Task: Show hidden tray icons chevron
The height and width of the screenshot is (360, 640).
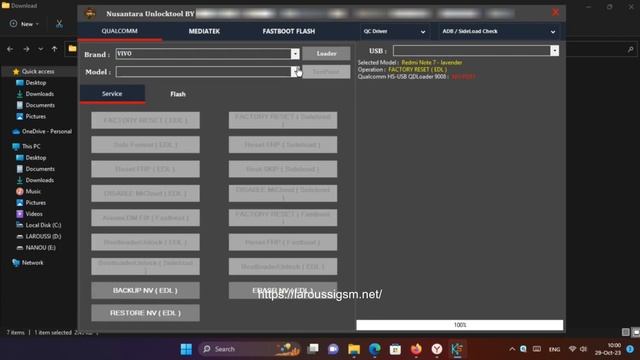Action: point(512,349)
